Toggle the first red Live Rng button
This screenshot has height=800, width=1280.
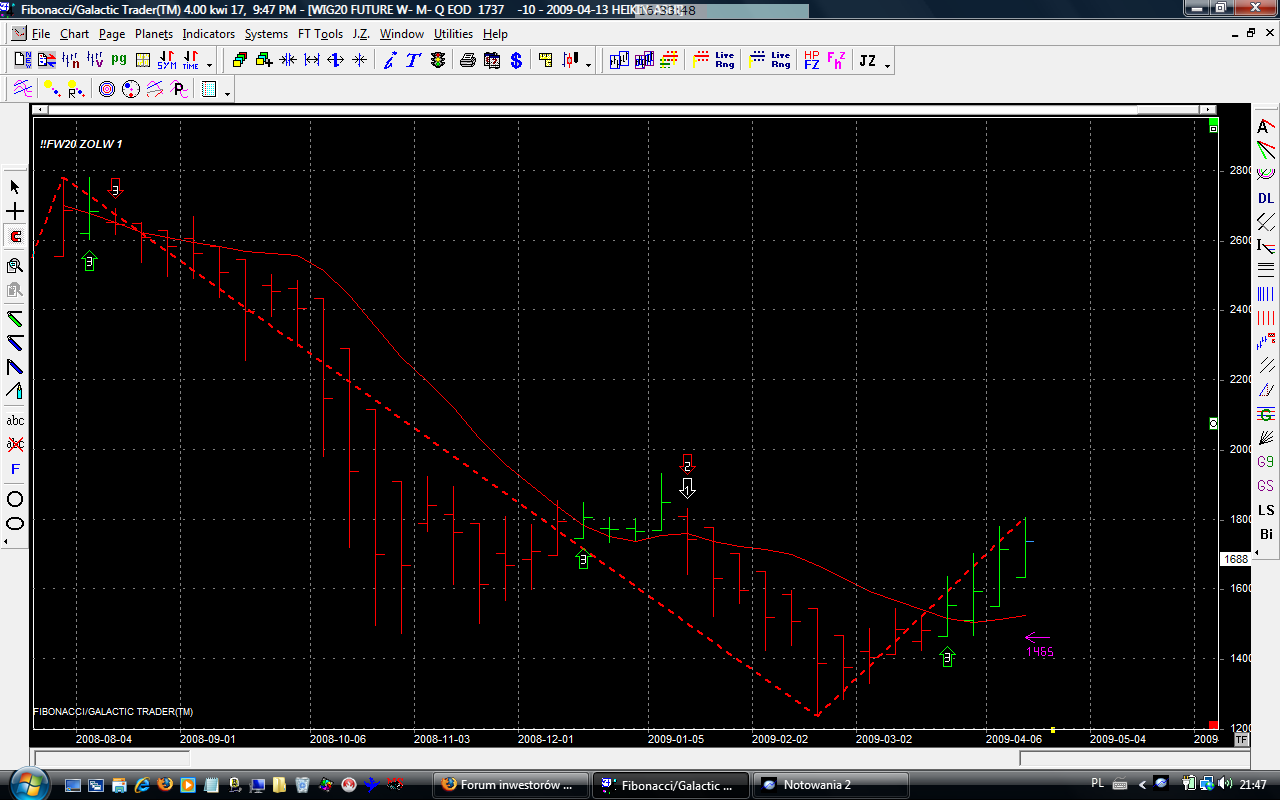(x=725, y=61)
